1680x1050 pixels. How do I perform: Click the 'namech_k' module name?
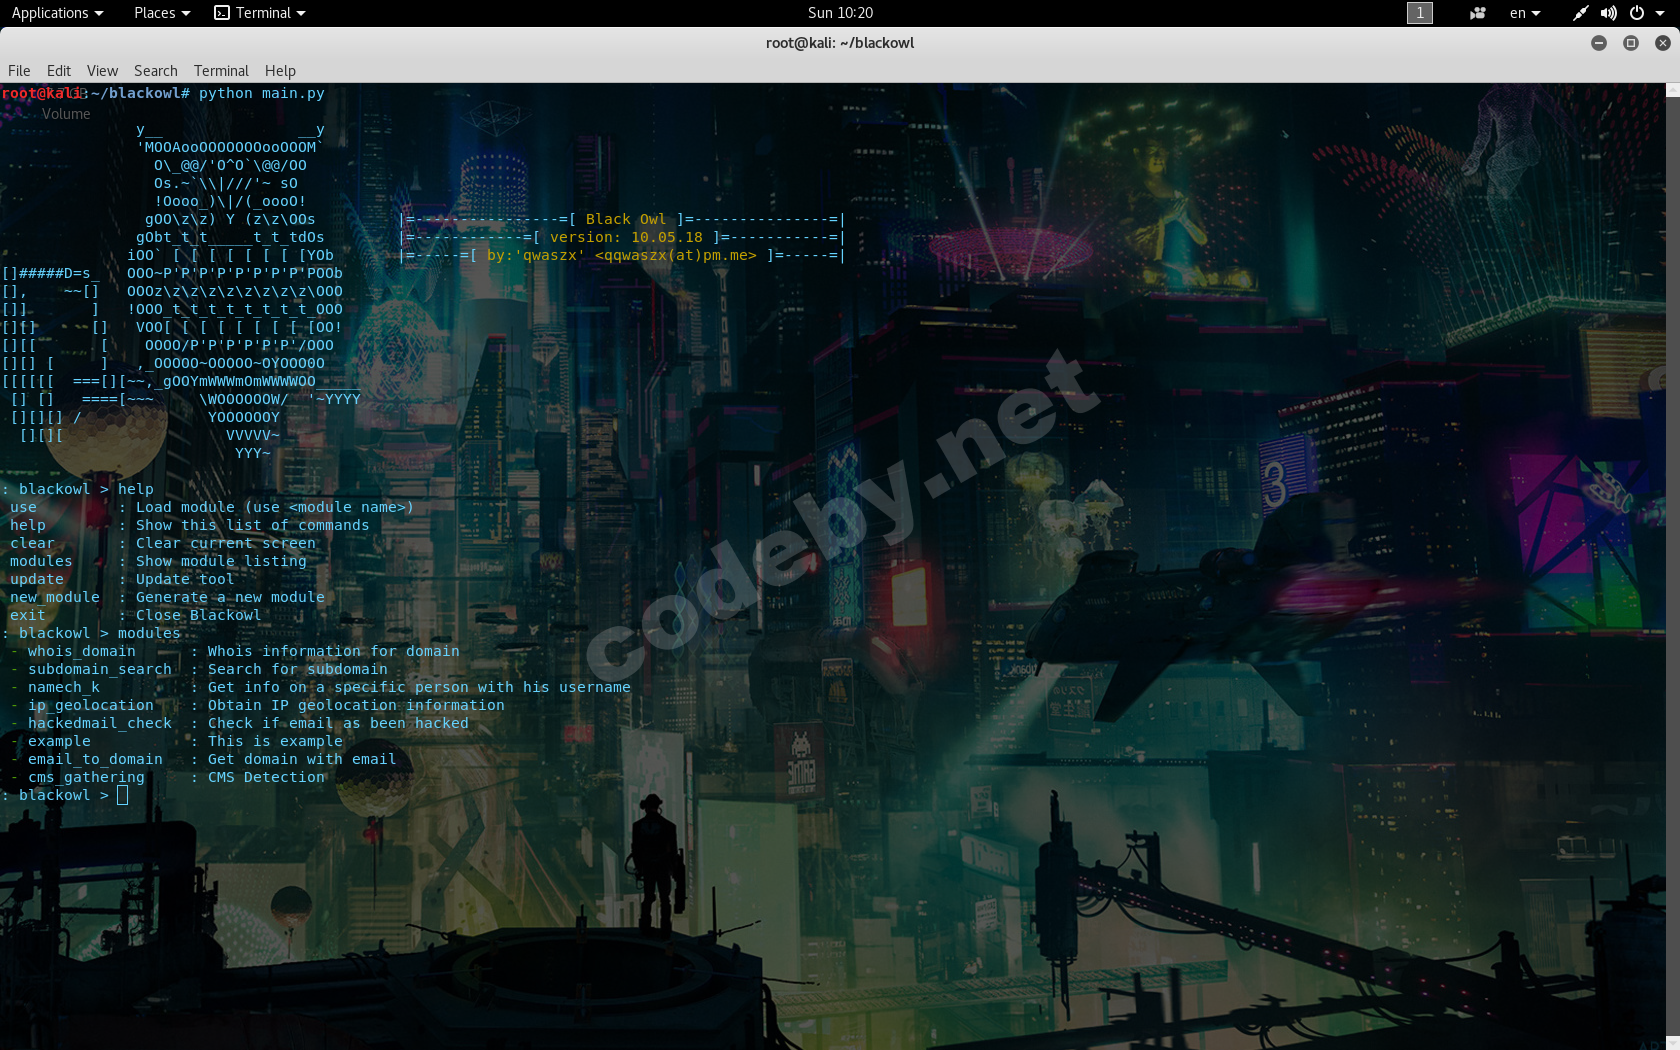pos(64,687)
